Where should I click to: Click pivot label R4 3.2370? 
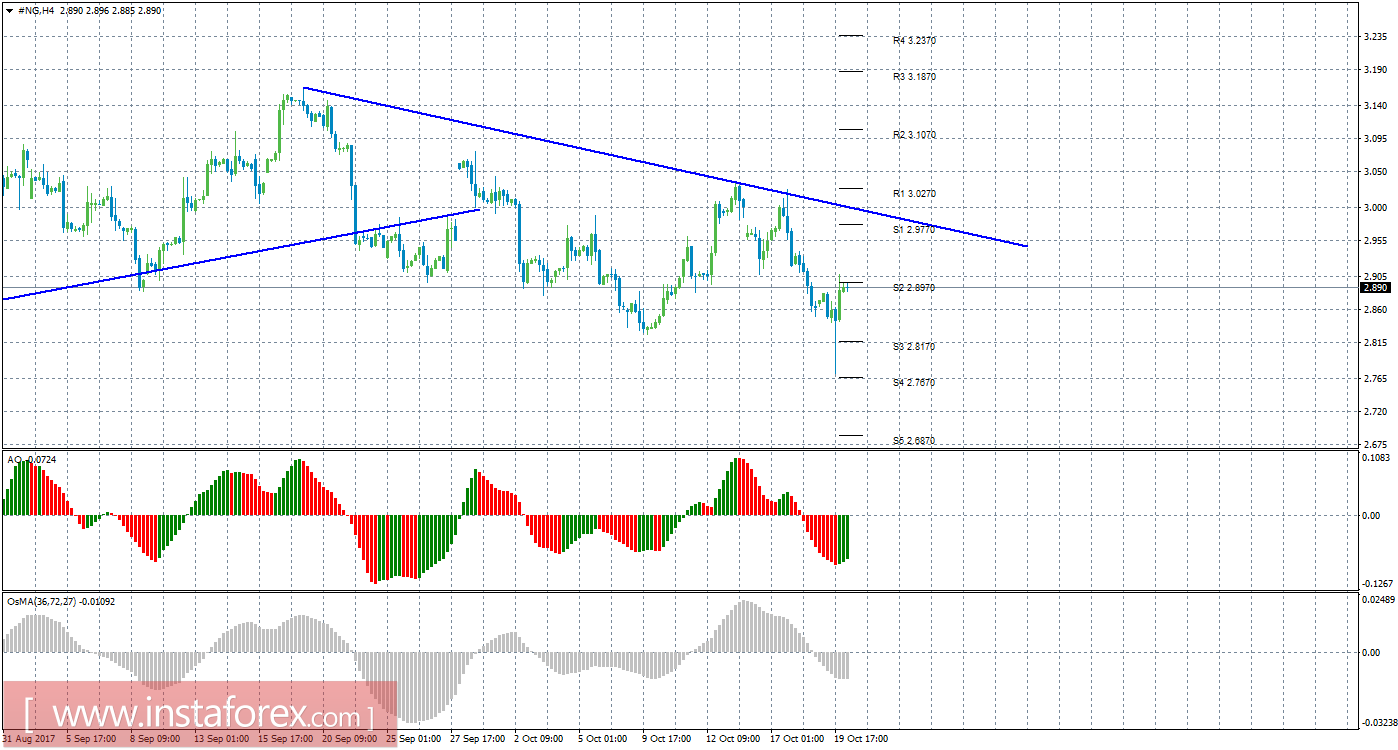coord(914,41)
